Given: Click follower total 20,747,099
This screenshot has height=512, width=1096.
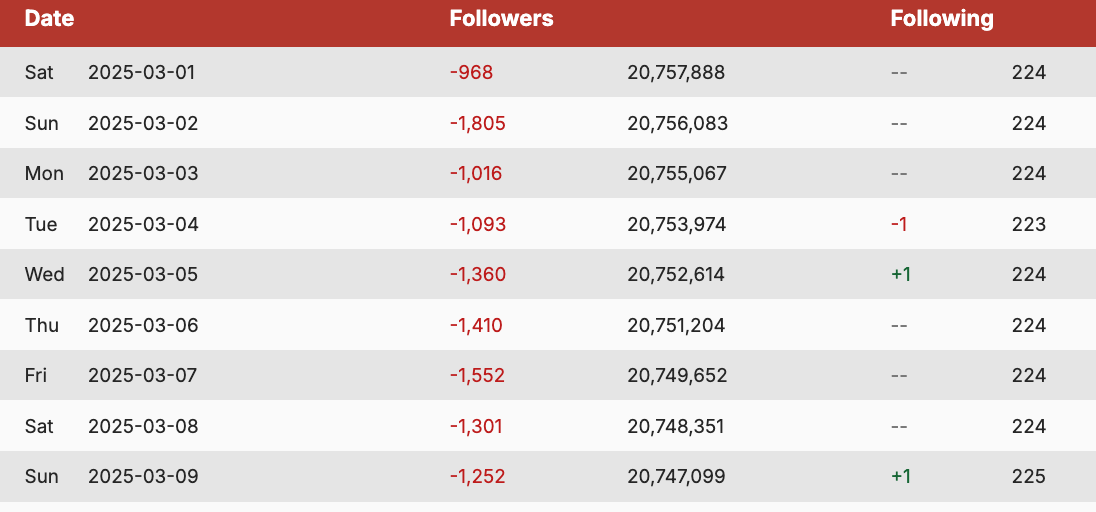Looking at the screenshot, I should (676, 476).
